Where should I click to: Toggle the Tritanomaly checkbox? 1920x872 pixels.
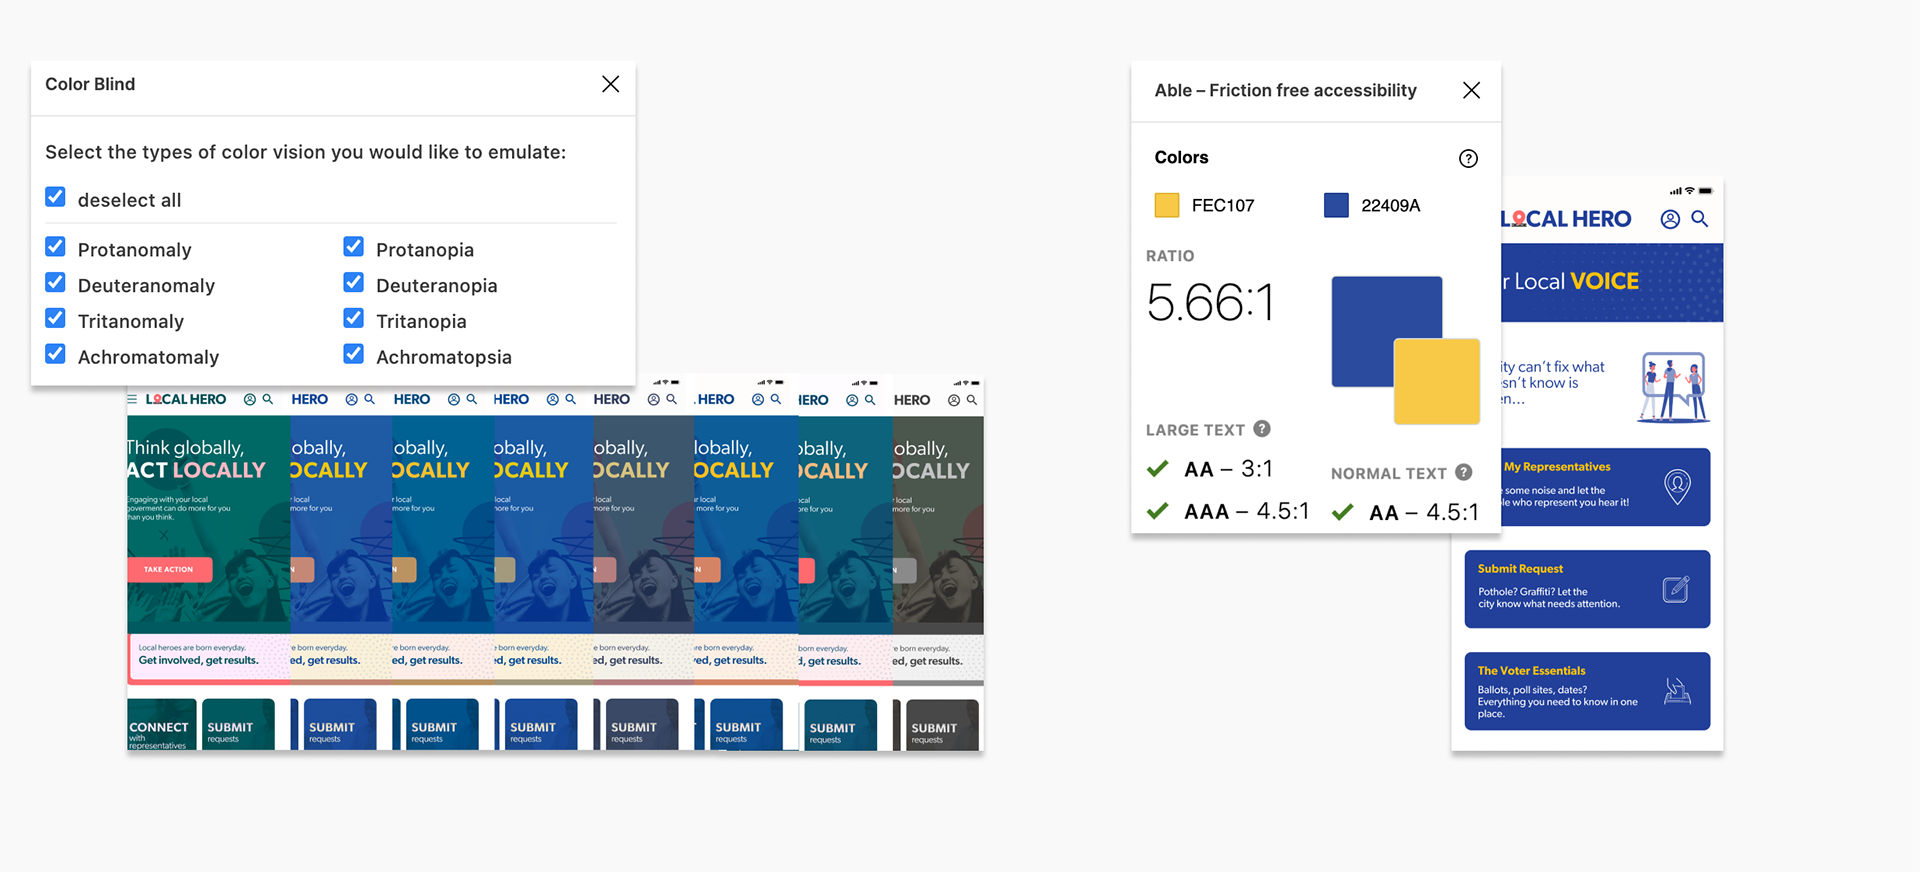pos(56,319)
